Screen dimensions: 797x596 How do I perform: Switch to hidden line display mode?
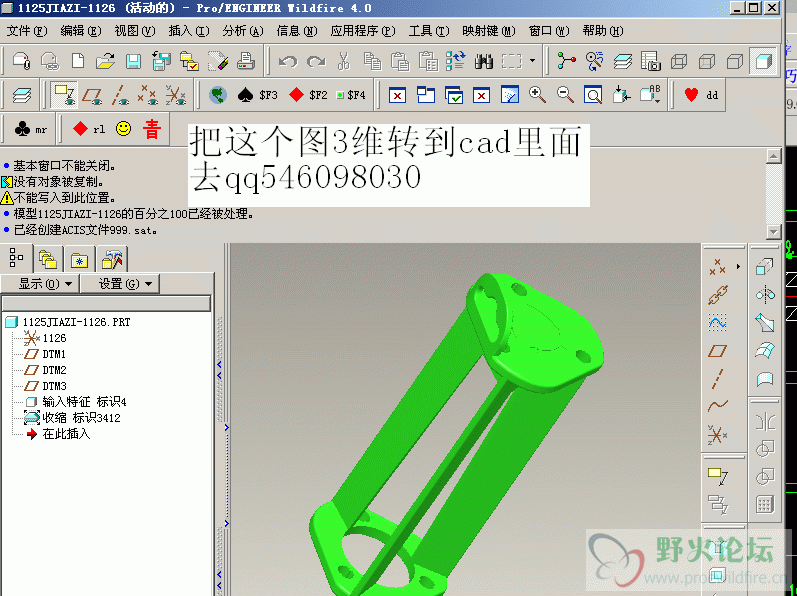[x=707, y=61]
